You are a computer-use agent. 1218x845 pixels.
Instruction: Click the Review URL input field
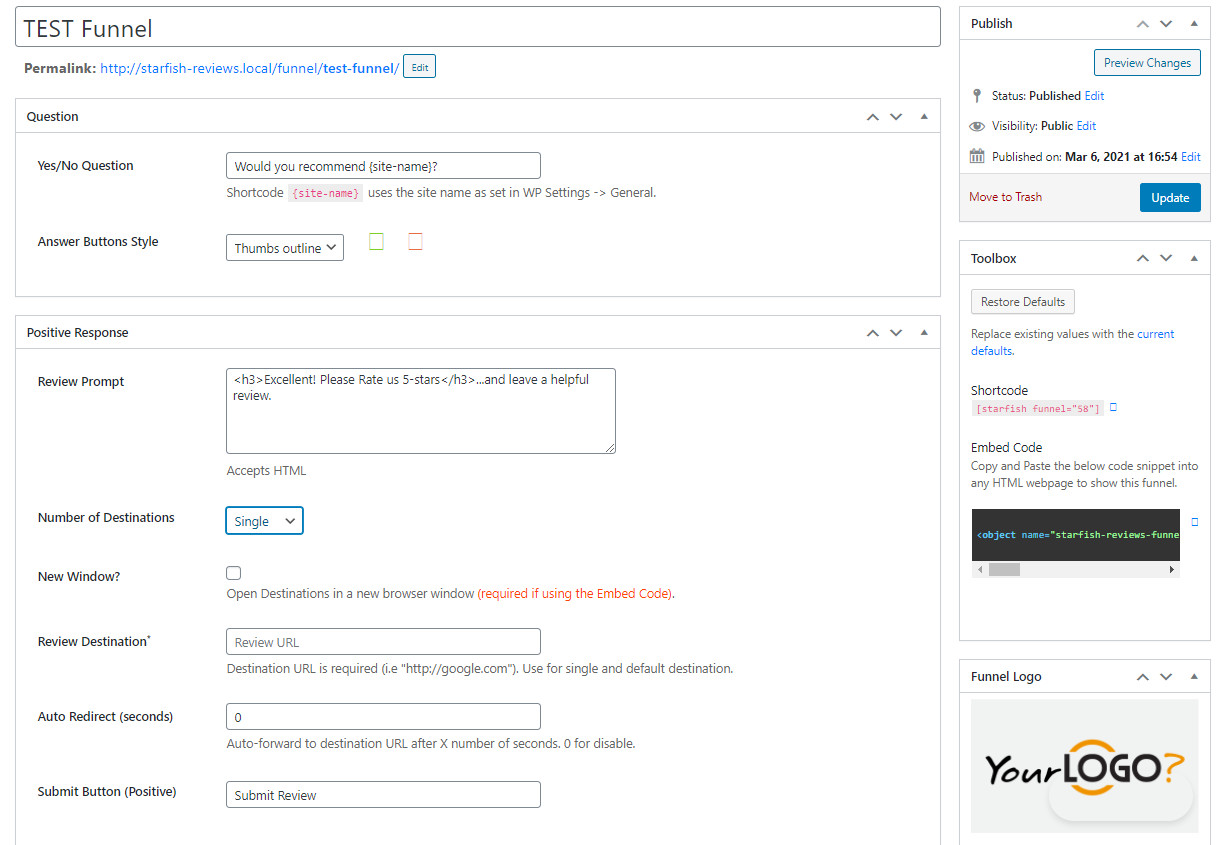tap(383, 641)
